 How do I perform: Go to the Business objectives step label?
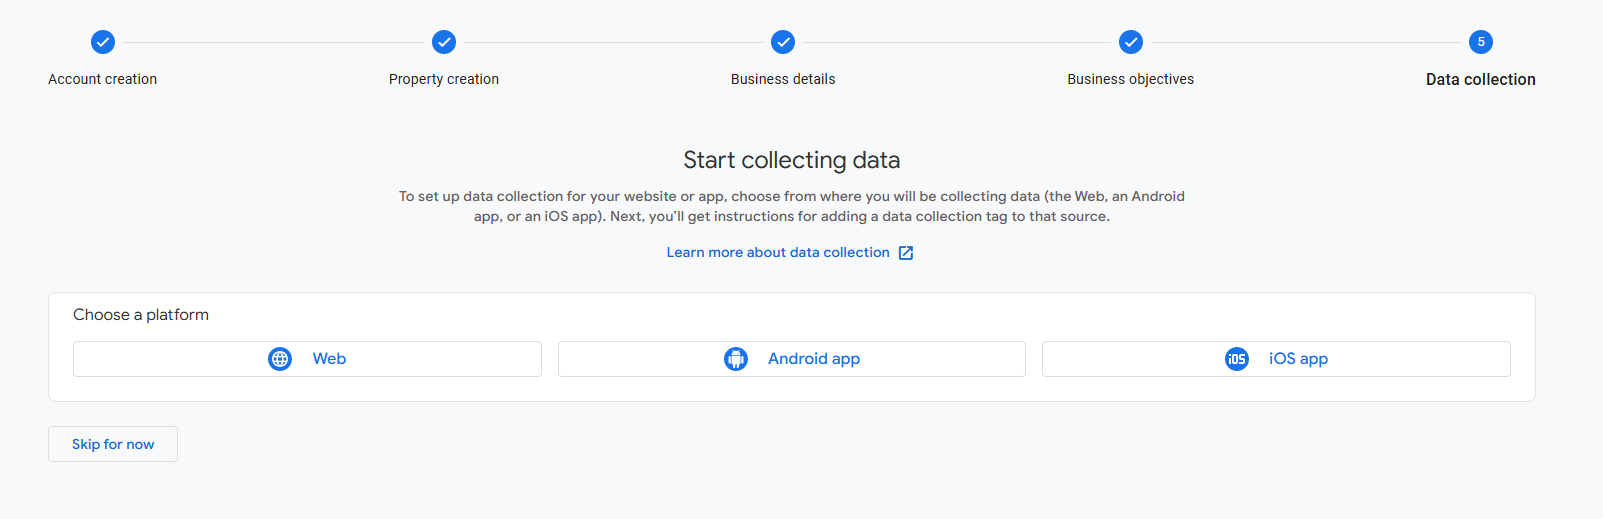click(x=1131, y=79)
